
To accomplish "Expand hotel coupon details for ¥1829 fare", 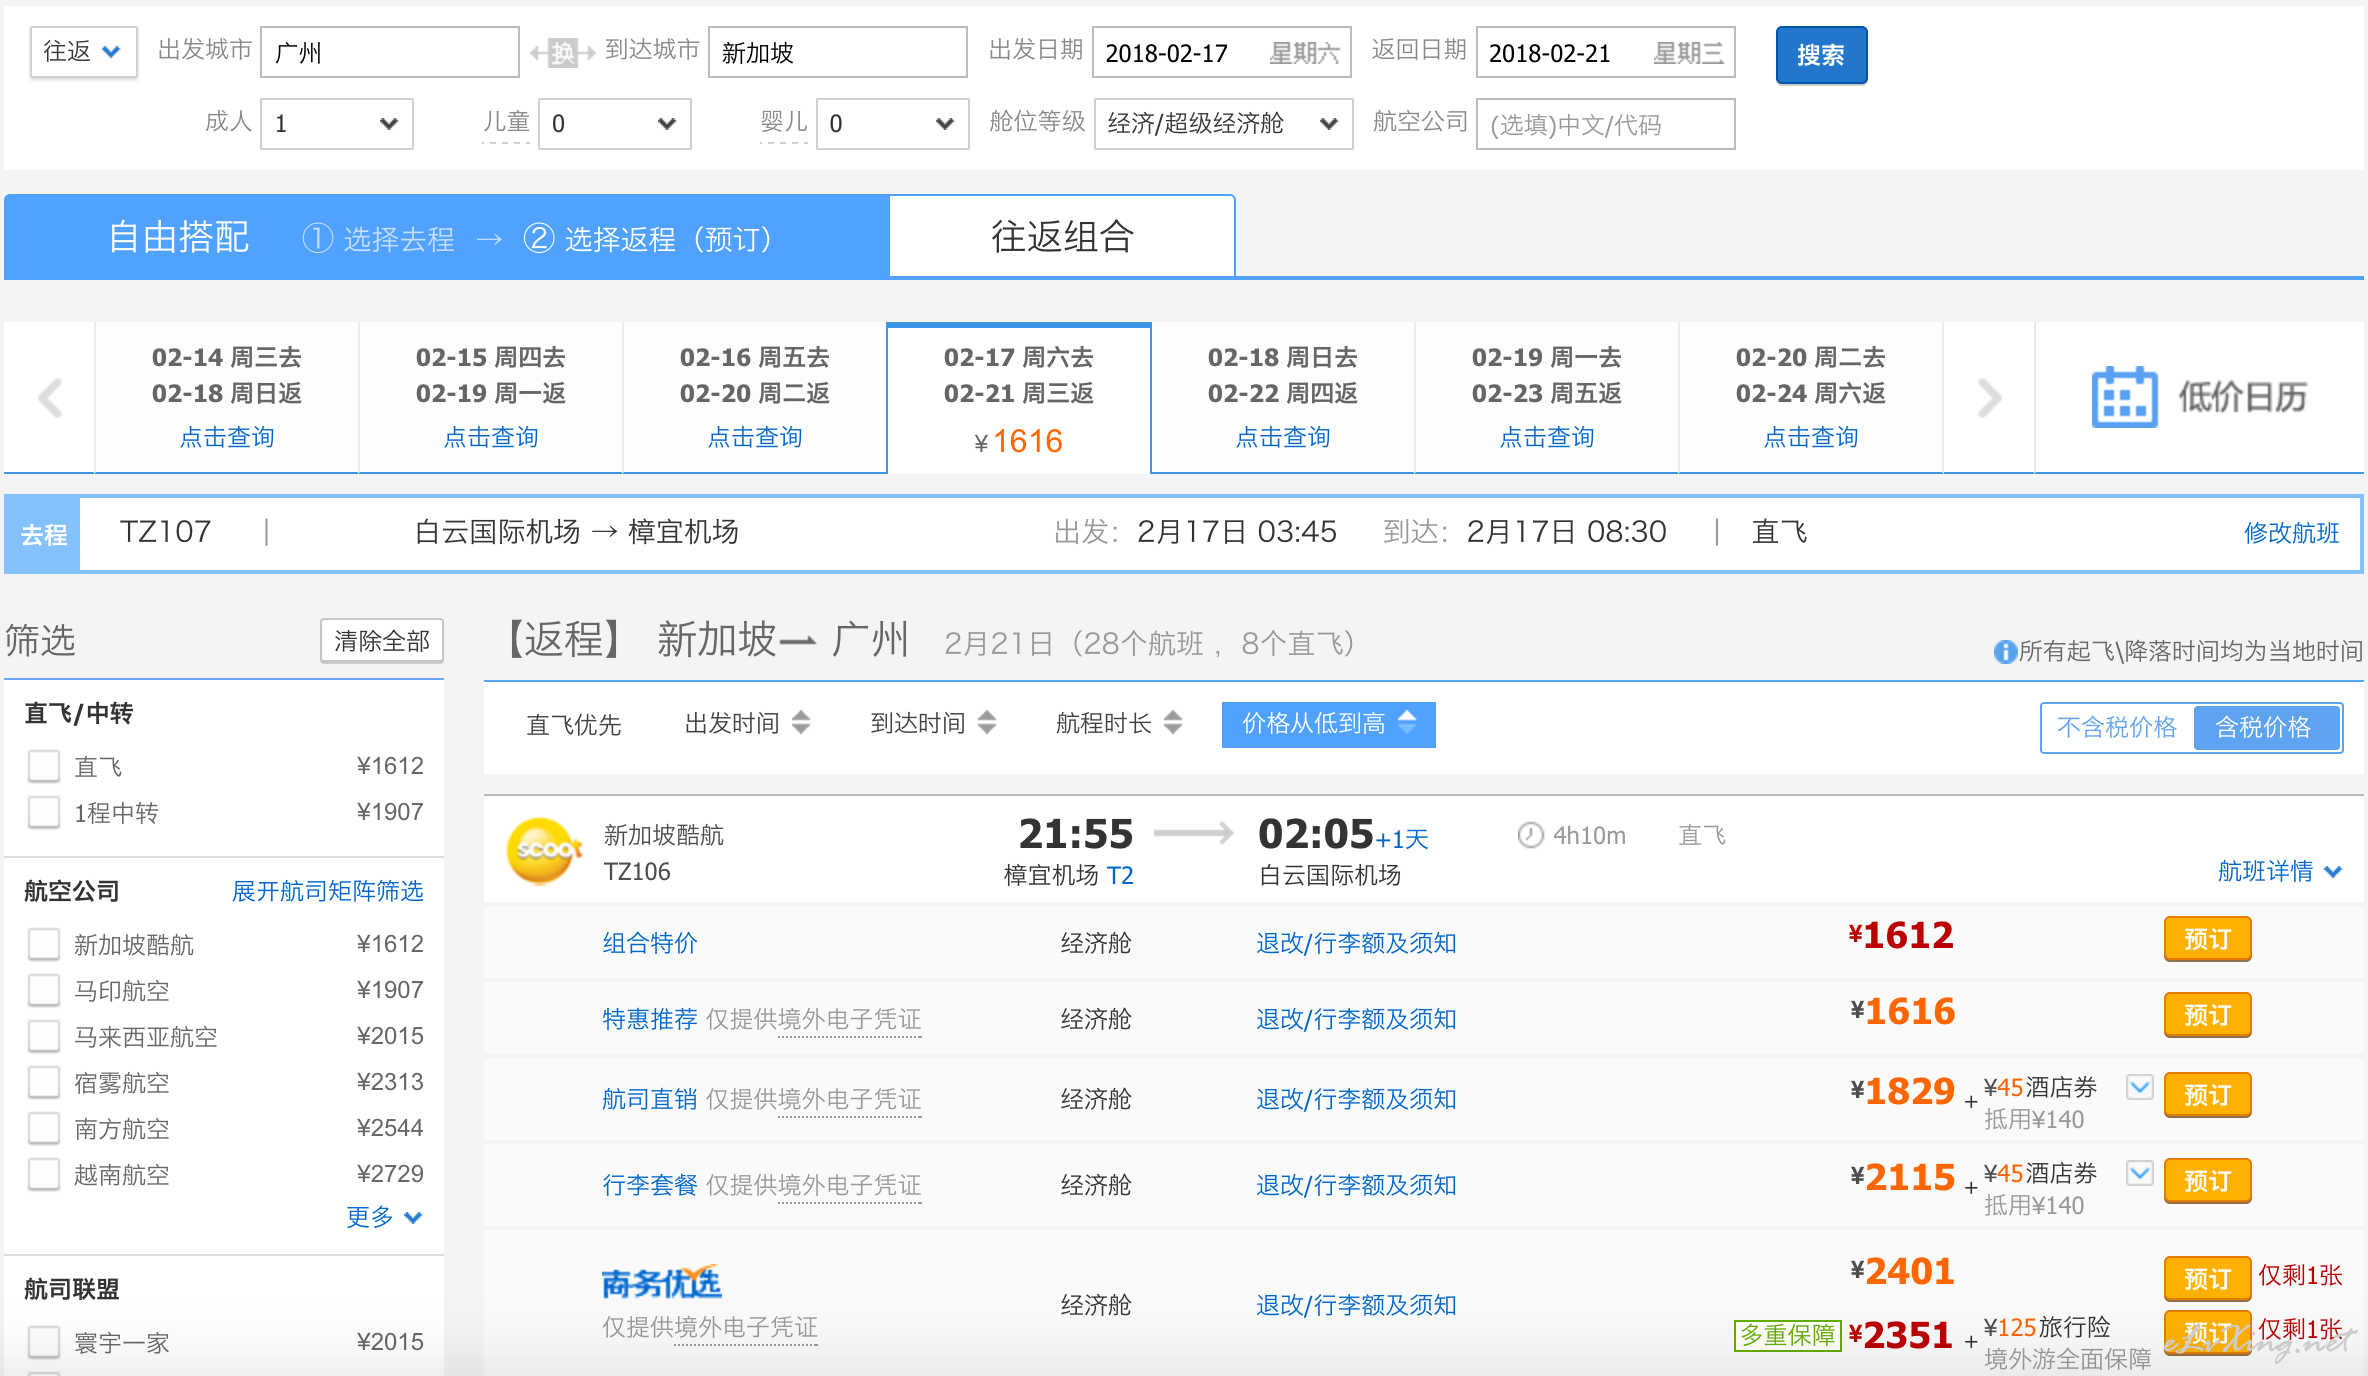I will point(2139,1087).
